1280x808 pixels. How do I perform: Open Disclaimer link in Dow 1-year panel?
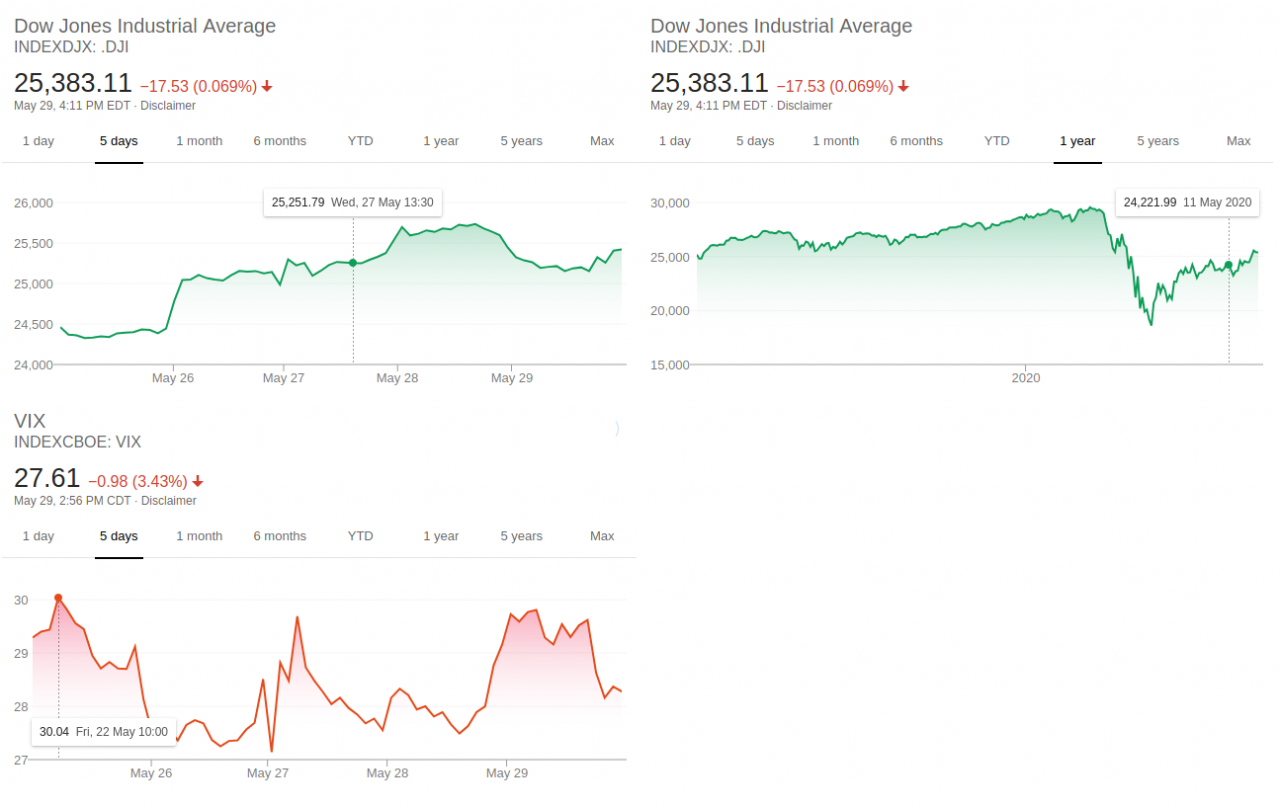[x=804, y=106]
